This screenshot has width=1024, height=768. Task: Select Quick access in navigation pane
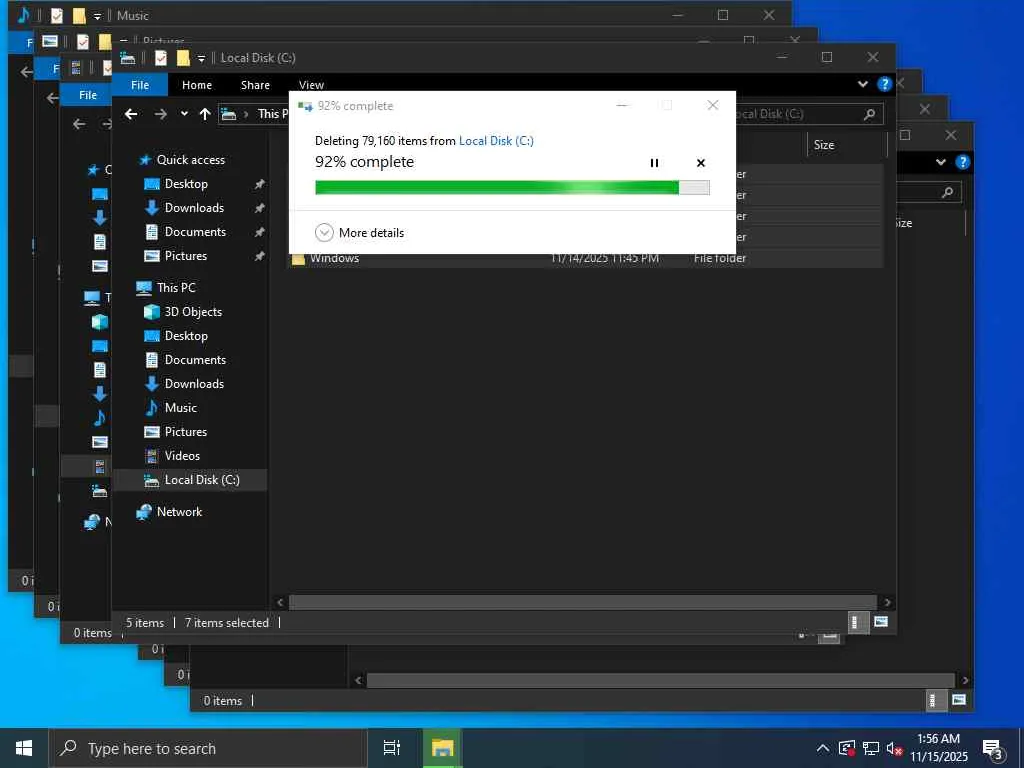tap(191, 160)
